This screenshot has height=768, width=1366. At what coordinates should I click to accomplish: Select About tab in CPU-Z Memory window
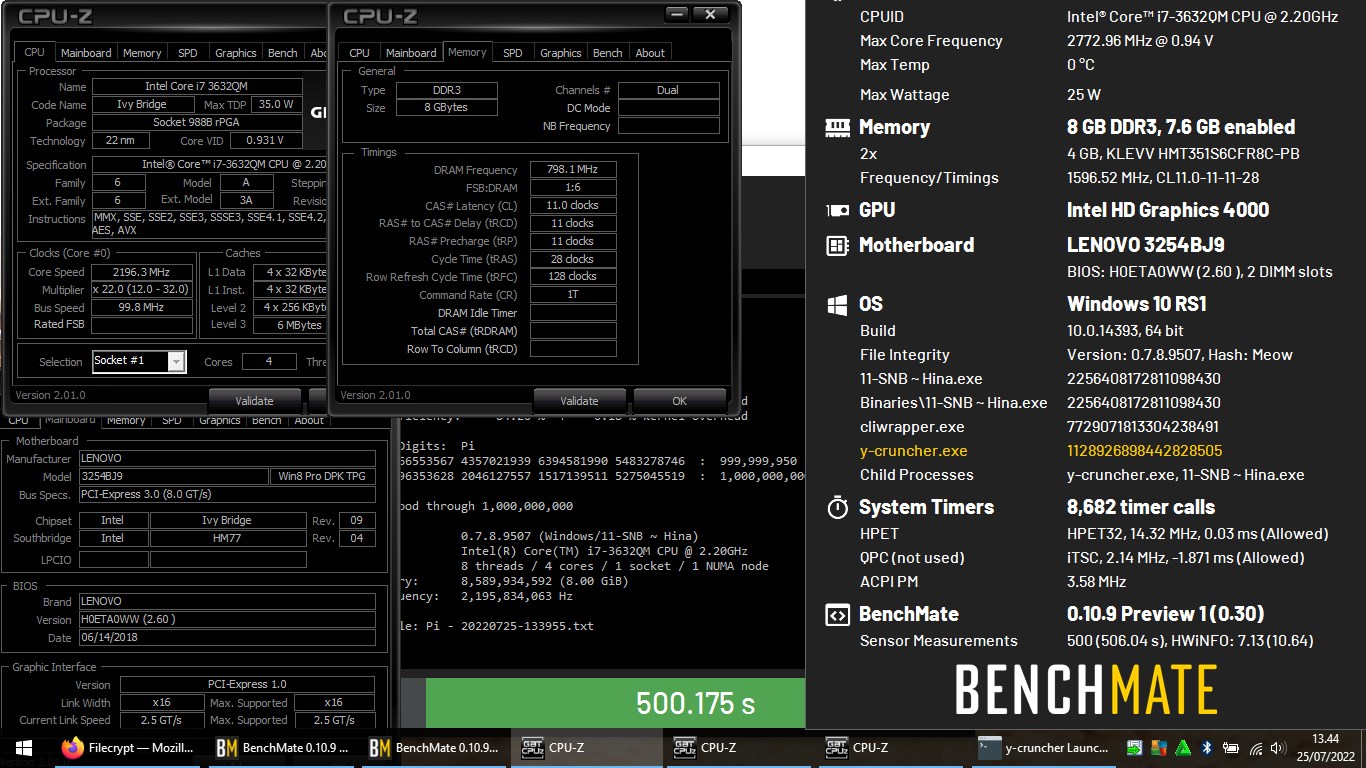tap(650, 53)
